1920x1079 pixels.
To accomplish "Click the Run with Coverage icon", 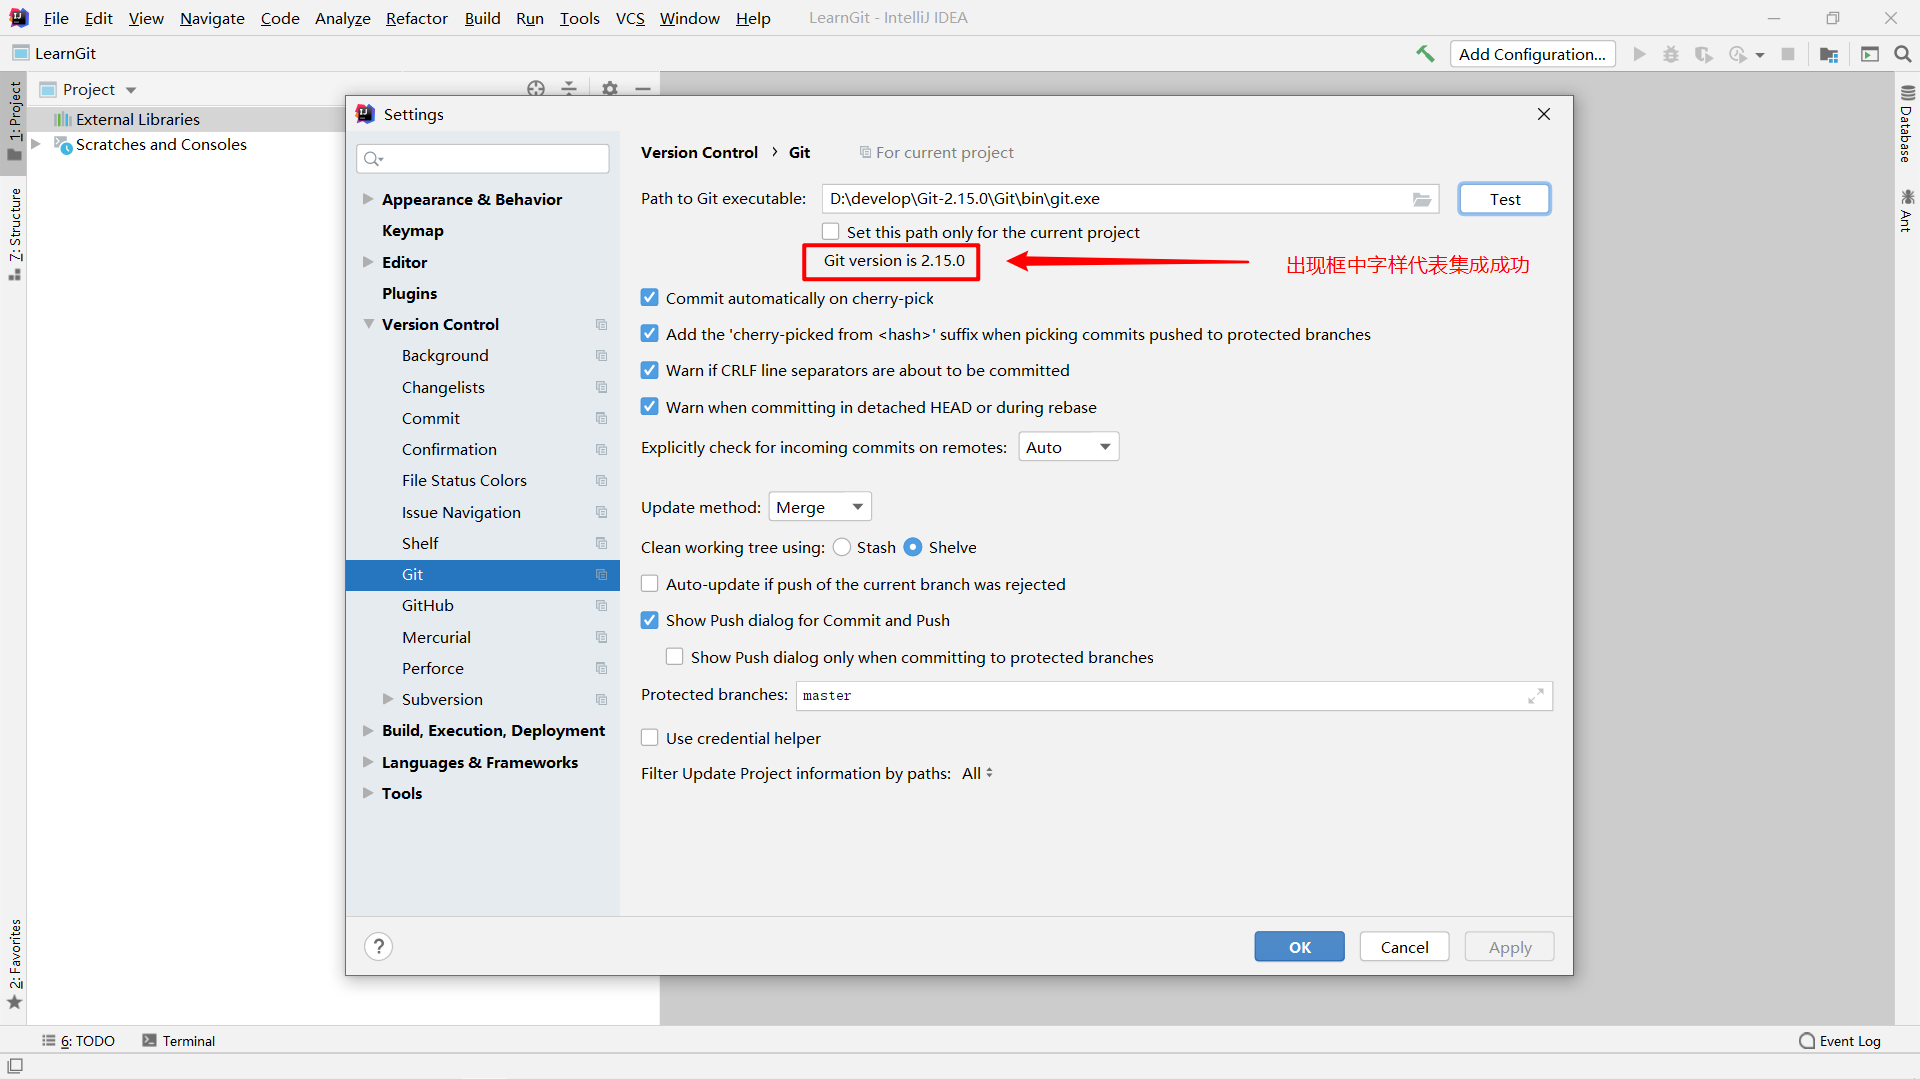I will click(x=1704, y=54).
